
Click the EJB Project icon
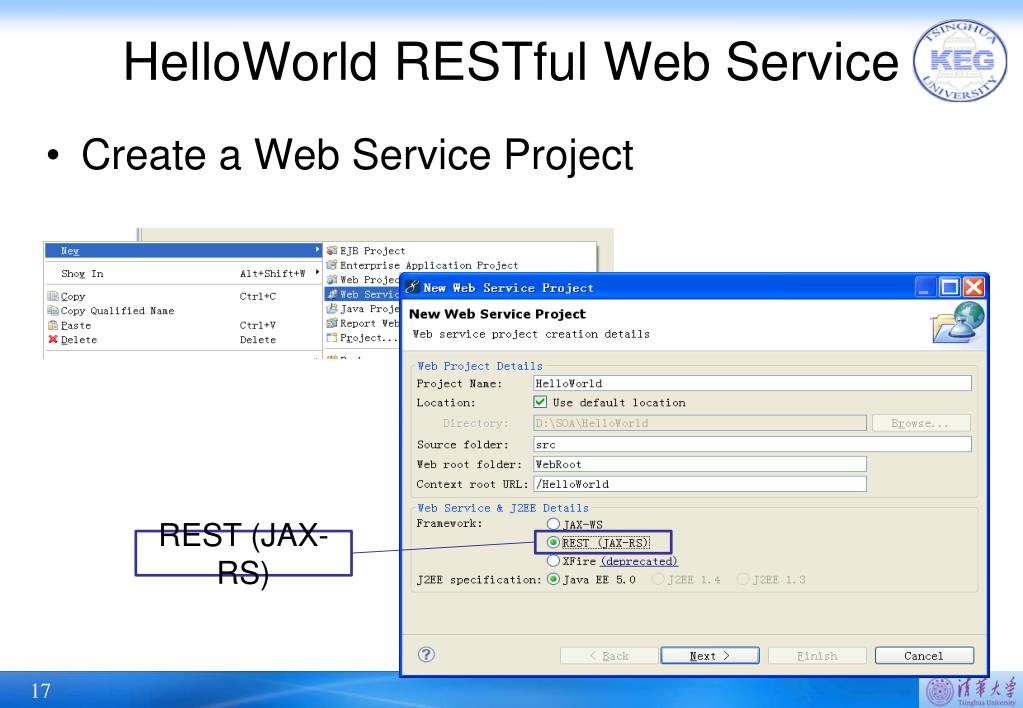332,251
